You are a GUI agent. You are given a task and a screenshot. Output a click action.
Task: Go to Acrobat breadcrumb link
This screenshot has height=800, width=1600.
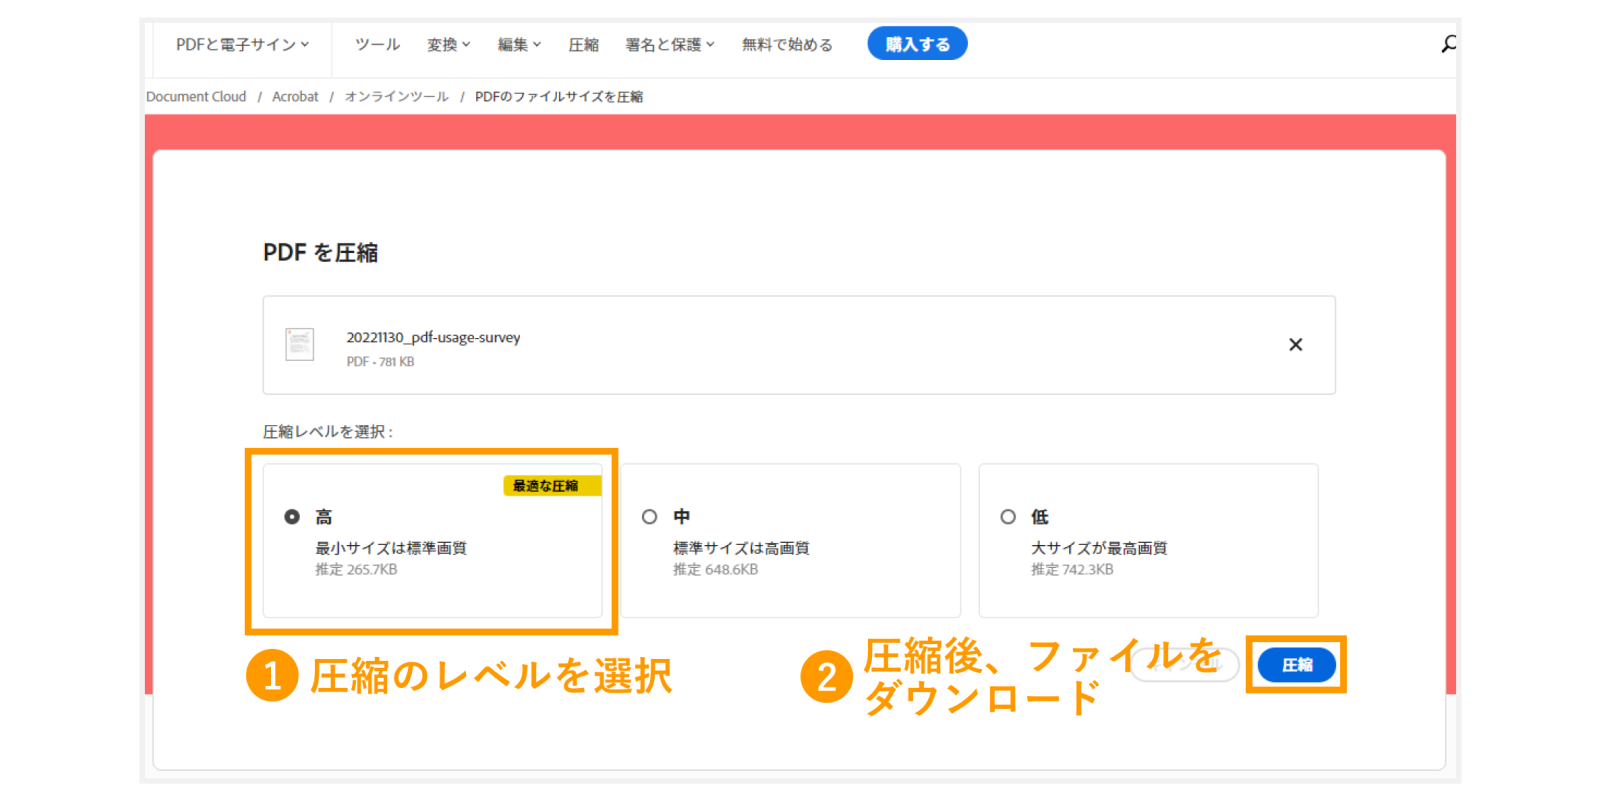tap(295, 97)
